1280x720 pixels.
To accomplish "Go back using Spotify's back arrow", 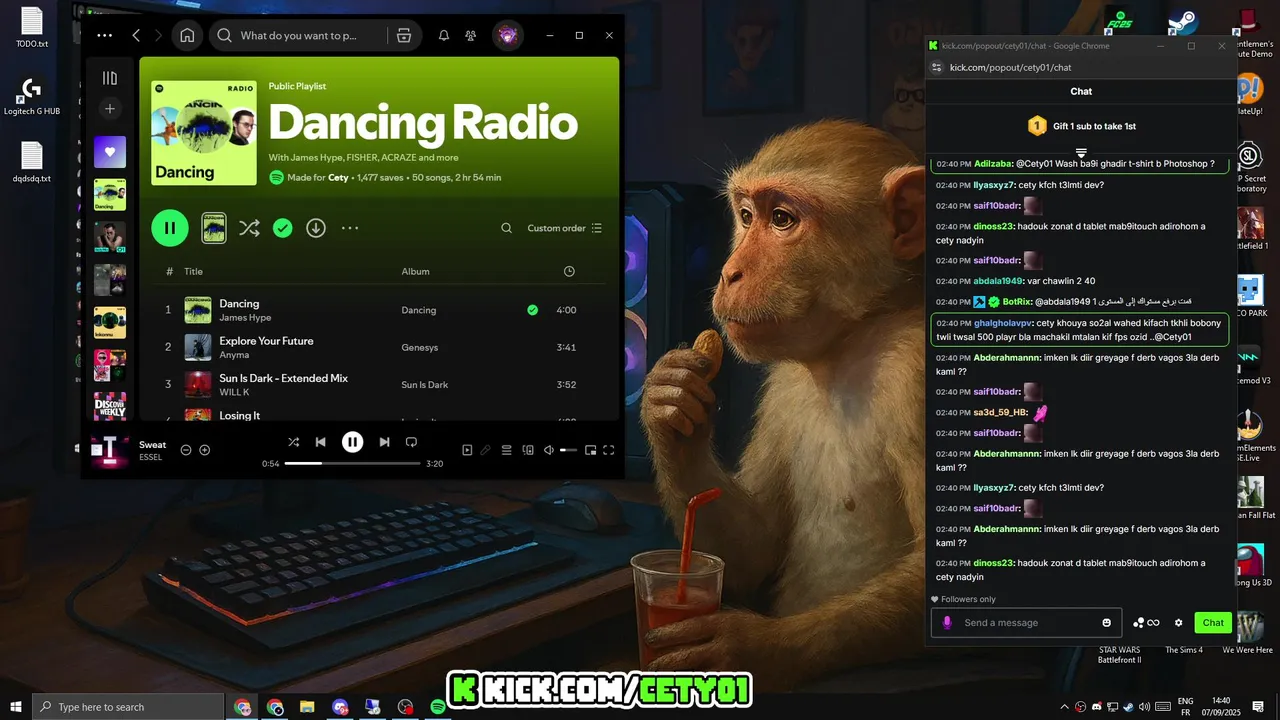I will pyautogui.click(x=137, y=35).
